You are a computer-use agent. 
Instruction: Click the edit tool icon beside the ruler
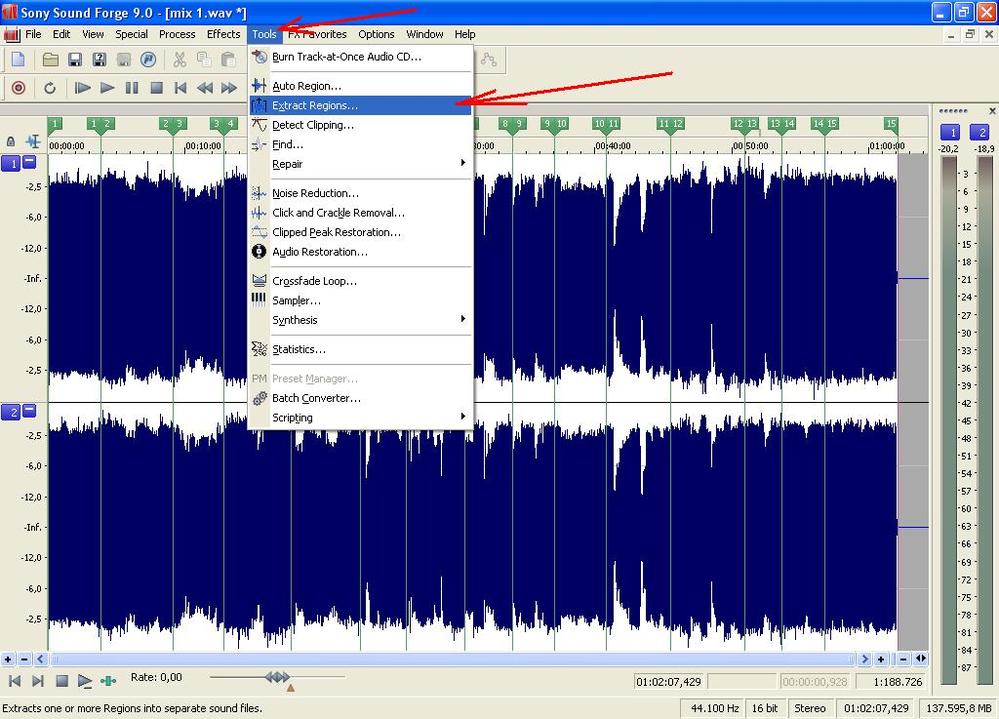pyautogui.click(x=32, y=141)
